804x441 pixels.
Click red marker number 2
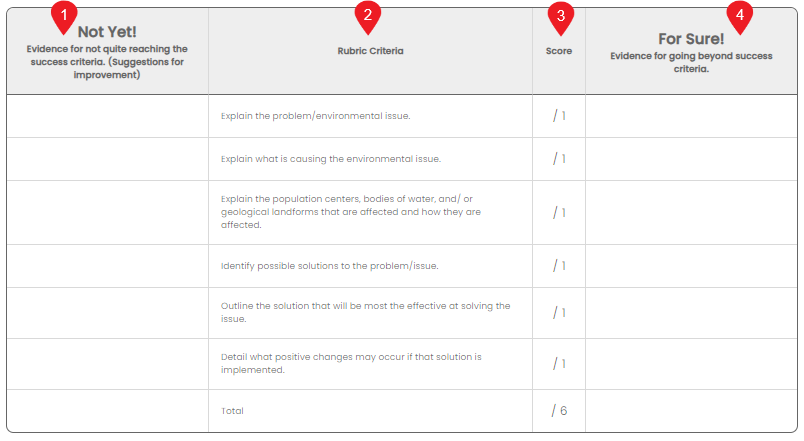[368, 16]
